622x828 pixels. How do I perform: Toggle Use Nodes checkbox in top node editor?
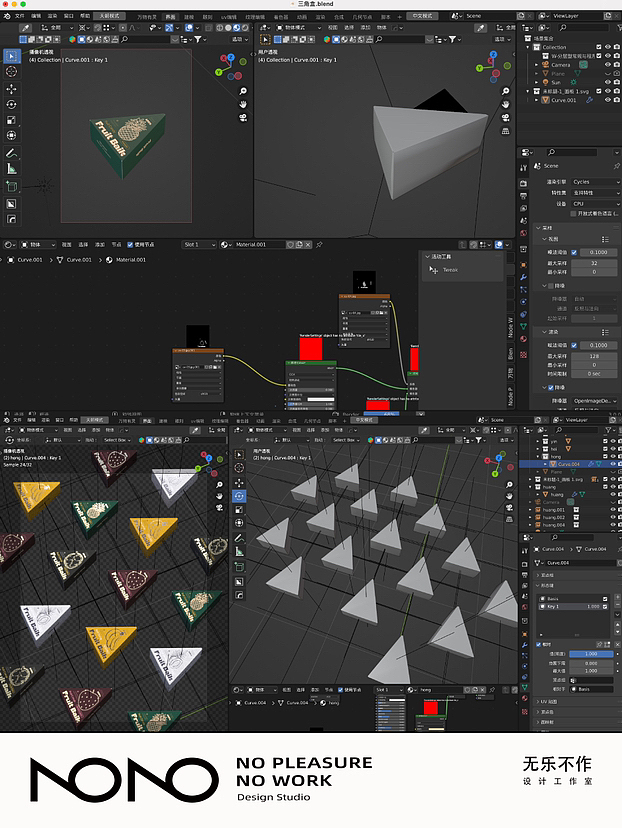[x=130, y=244]
